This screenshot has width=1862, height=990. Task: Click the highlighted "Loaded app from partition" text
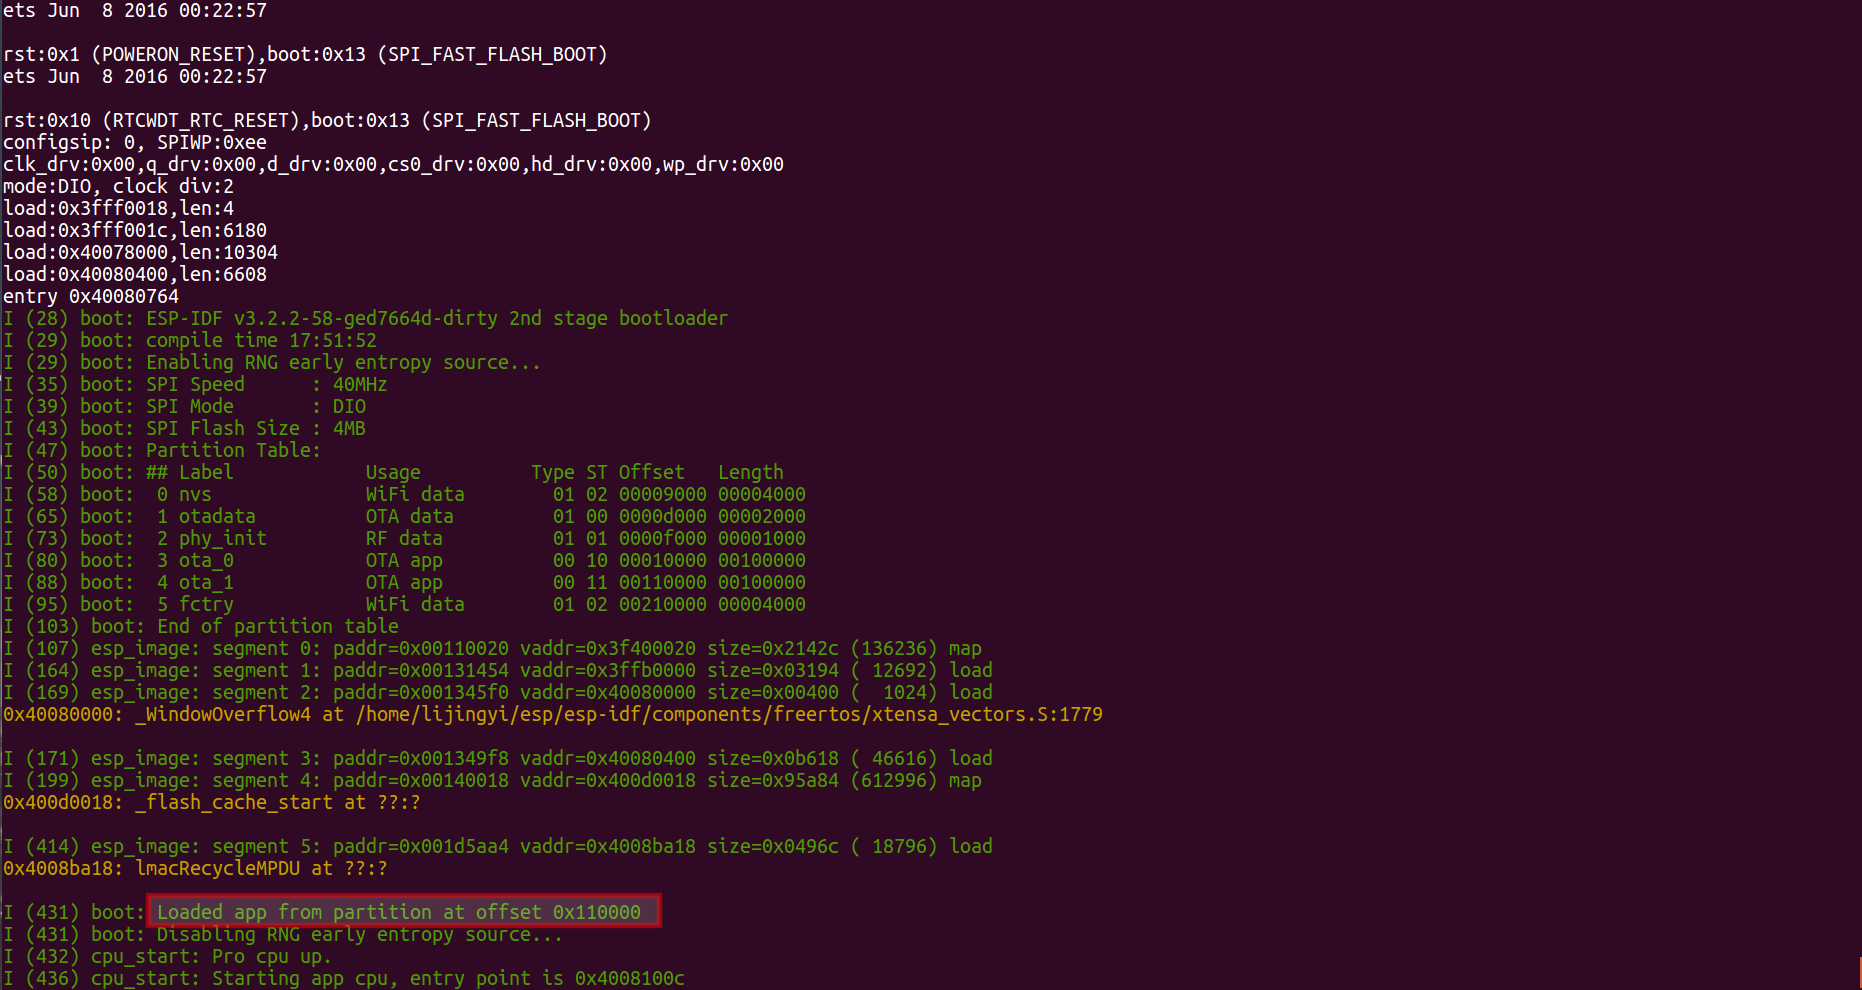pos(399,912)
